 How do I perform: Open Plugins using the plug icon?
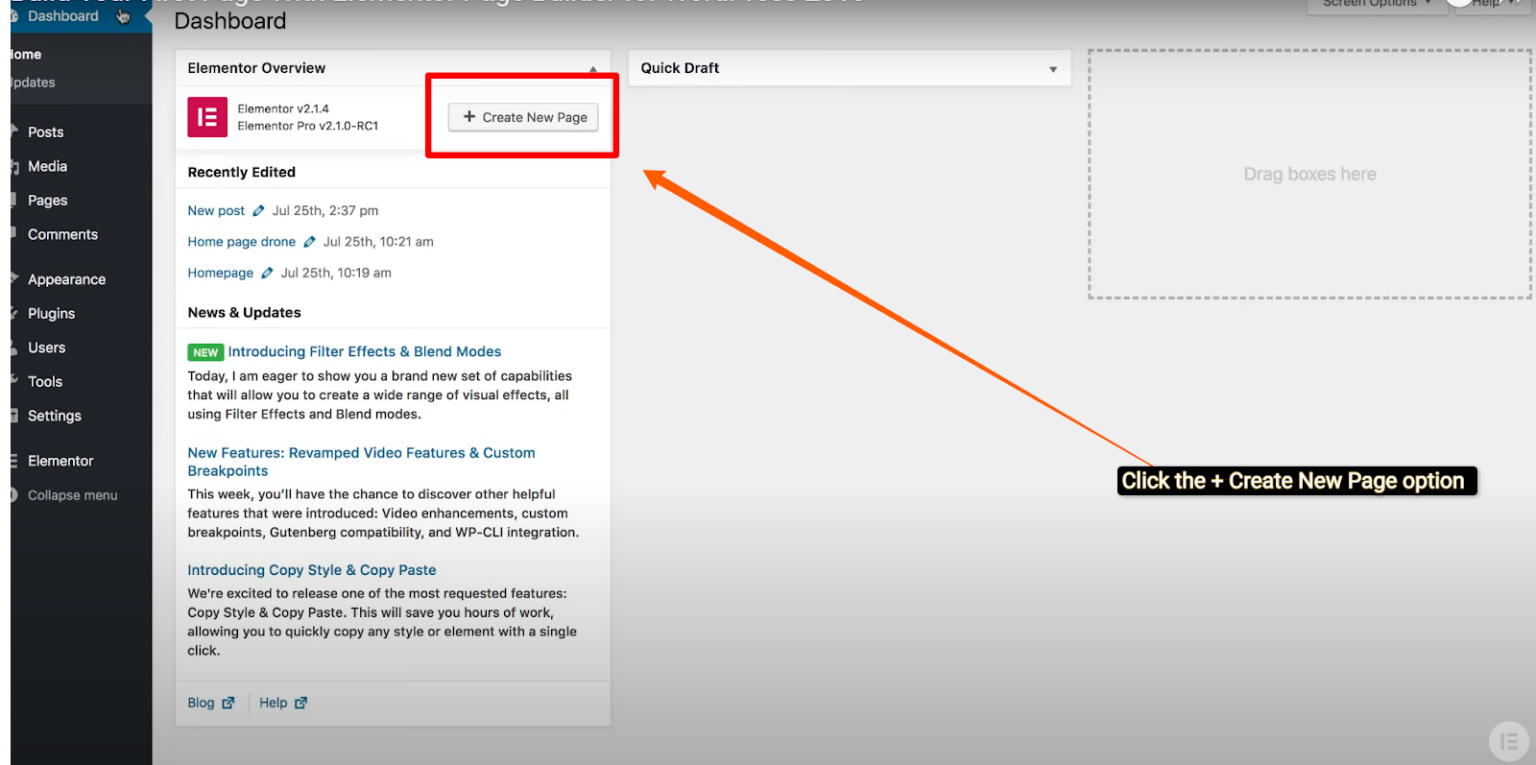pos(16,313)
